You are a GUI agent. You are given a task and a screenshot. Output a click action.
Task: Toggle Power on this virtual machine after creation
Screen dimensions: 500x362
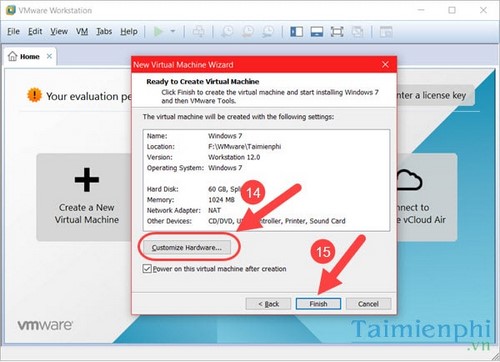click(147, 269)
